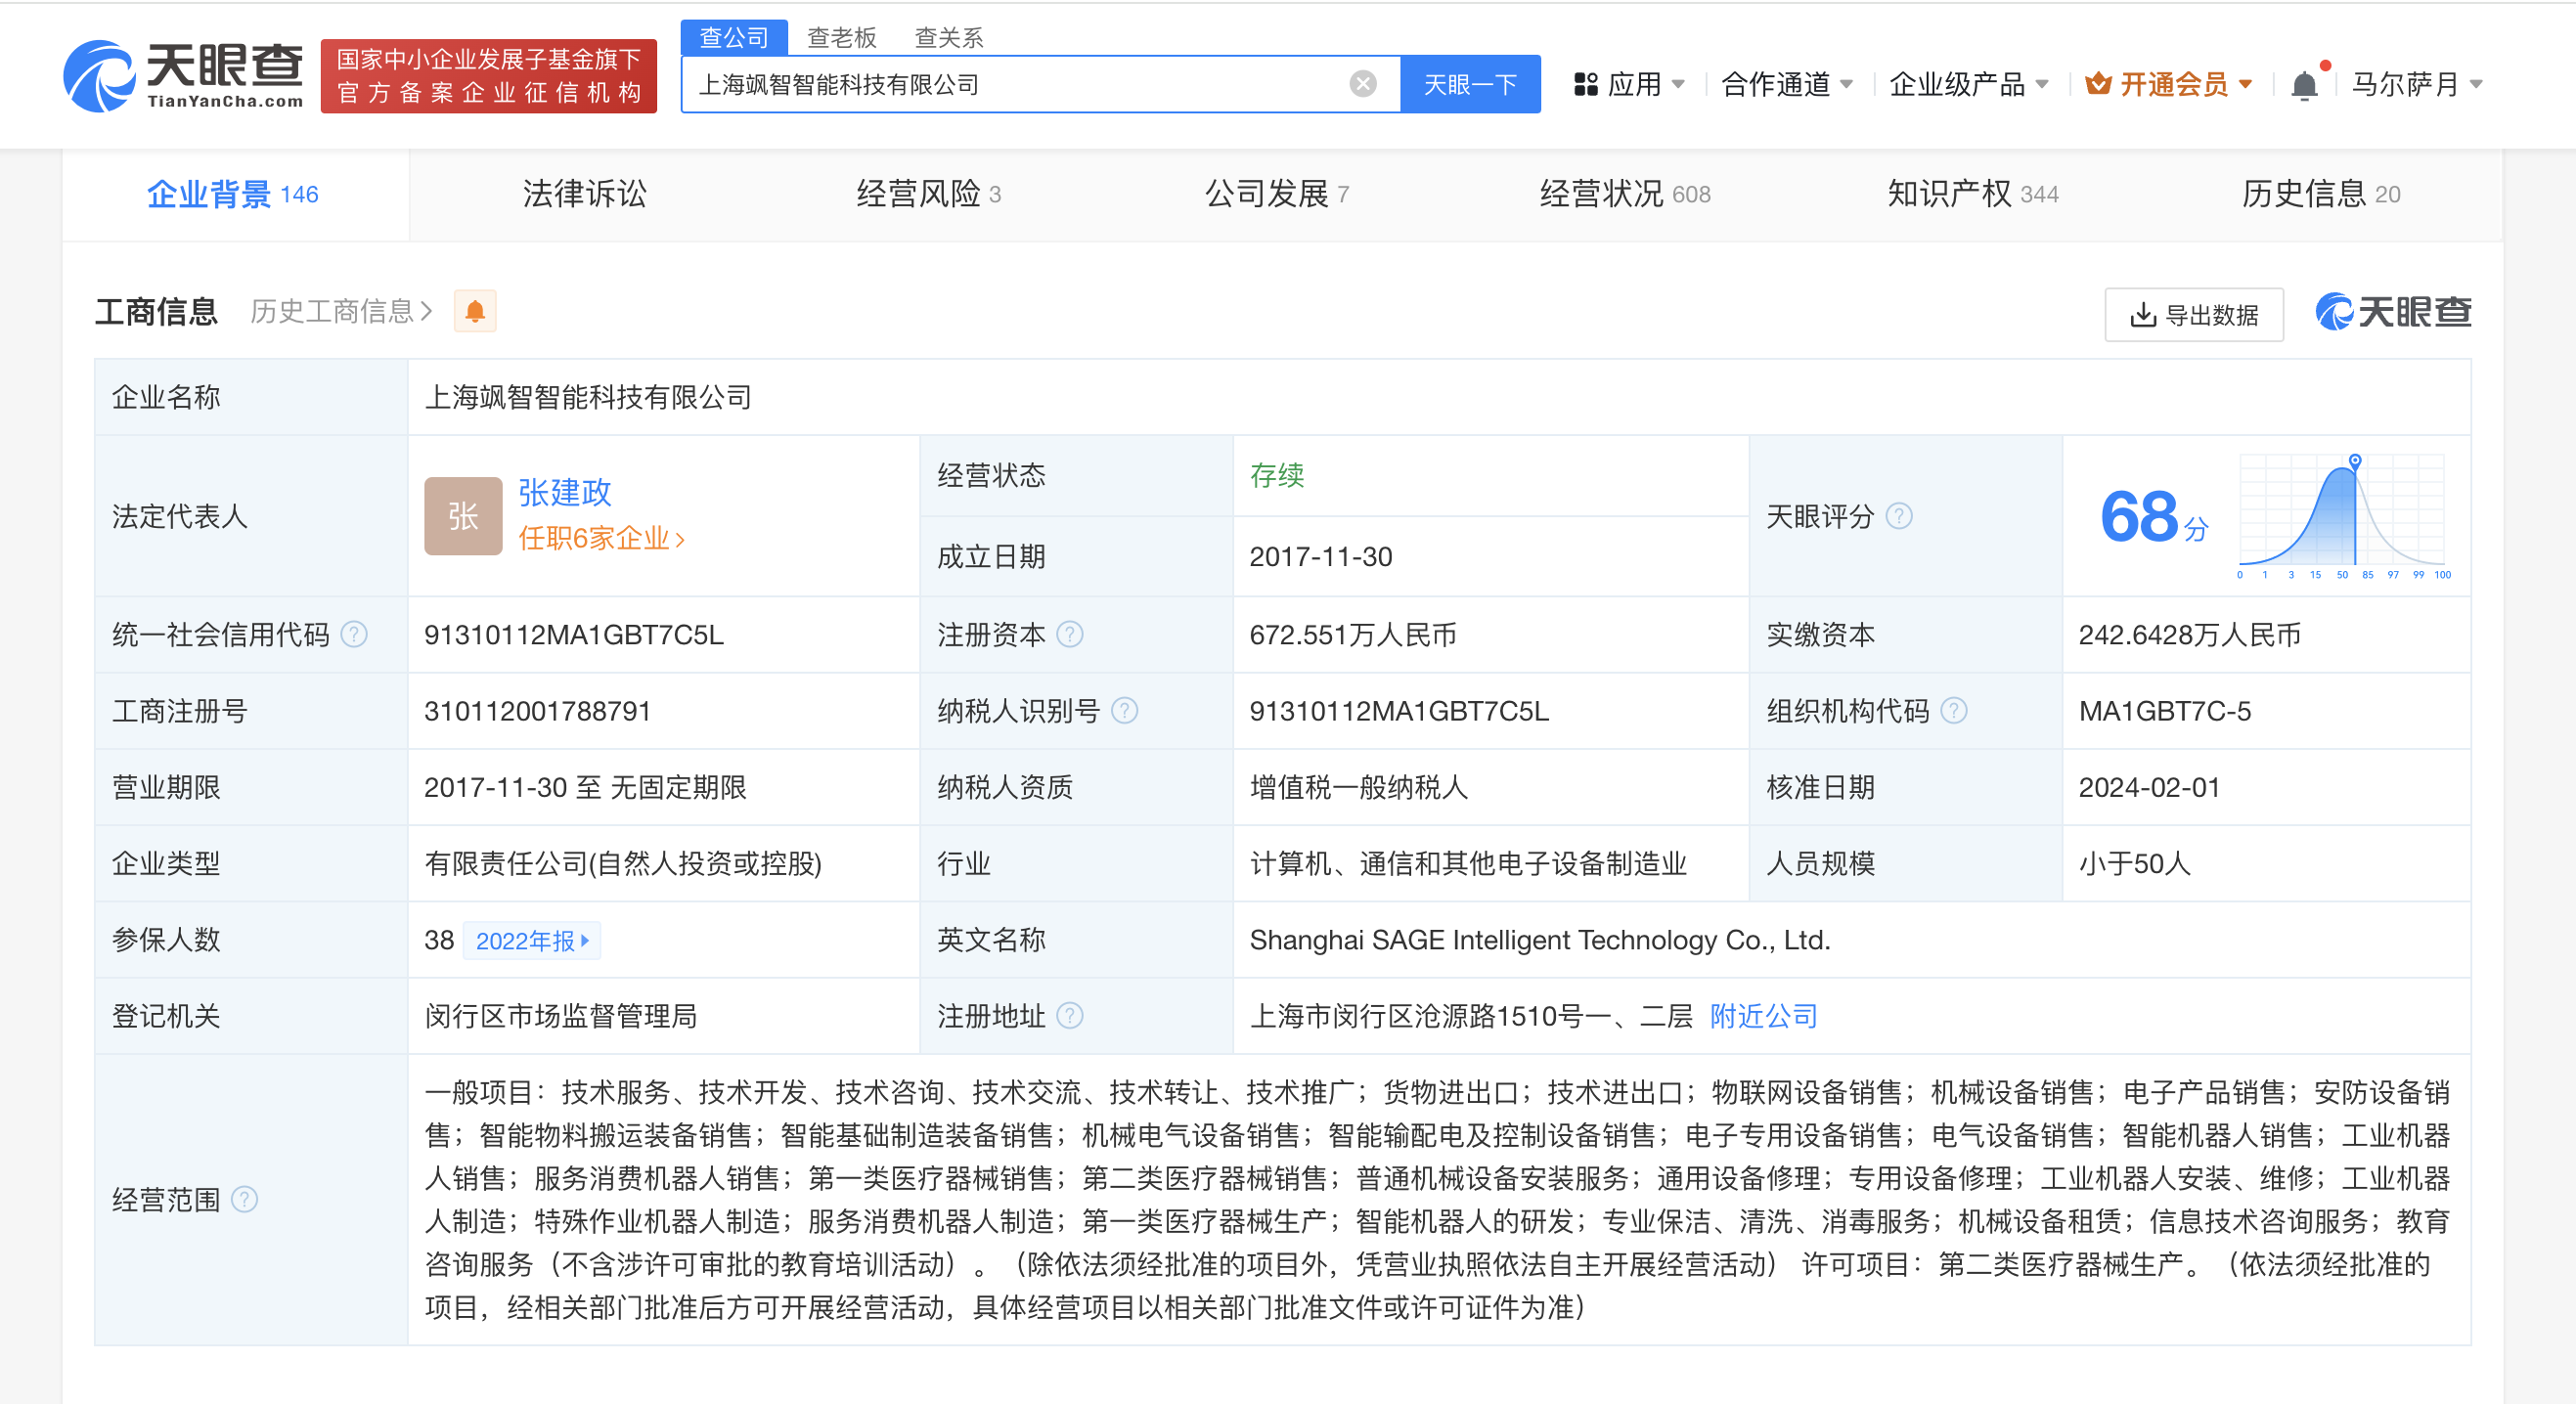Click help icon next to 注册地址
This screenshot has width=2576, height=1404.
pos(1070,1015)
